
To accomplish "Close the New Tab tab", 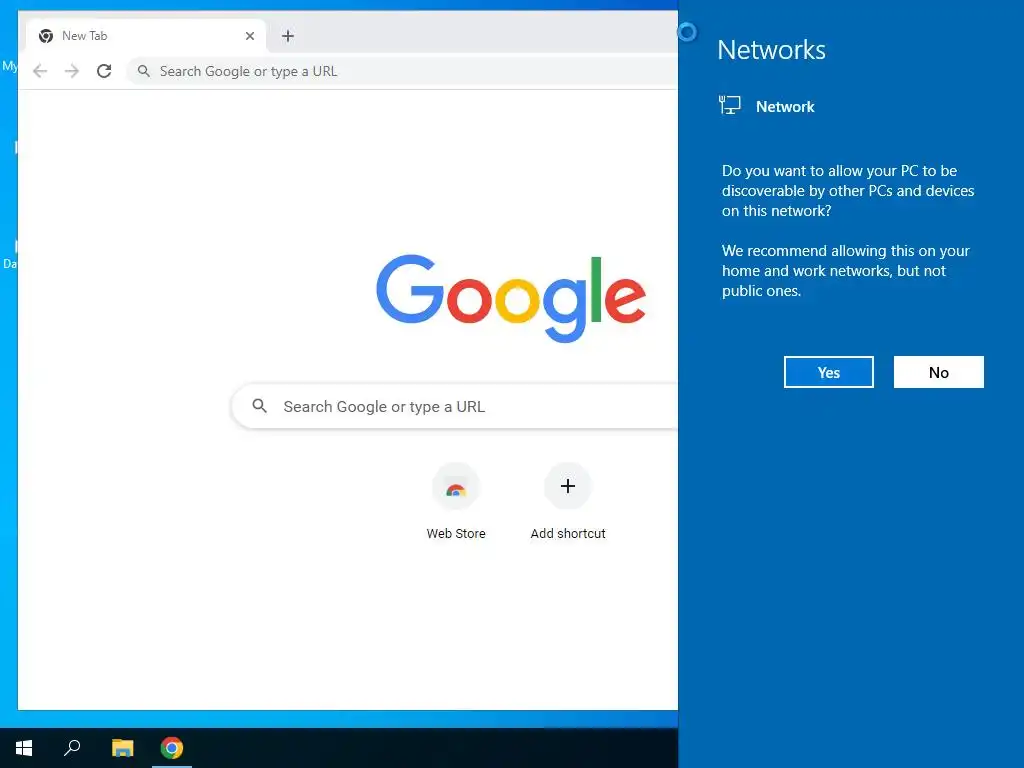I will point(249,36).
